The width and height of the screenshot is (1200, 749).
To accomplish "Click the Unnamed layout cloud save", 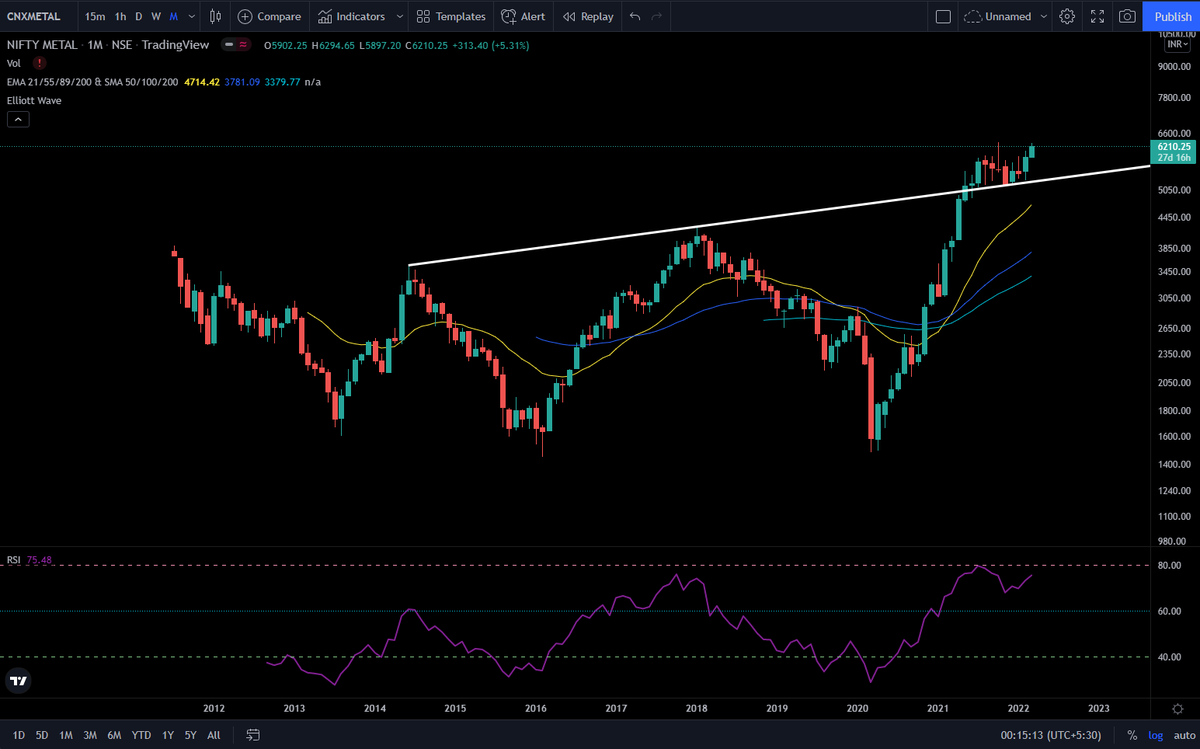I will click(998, 16).
